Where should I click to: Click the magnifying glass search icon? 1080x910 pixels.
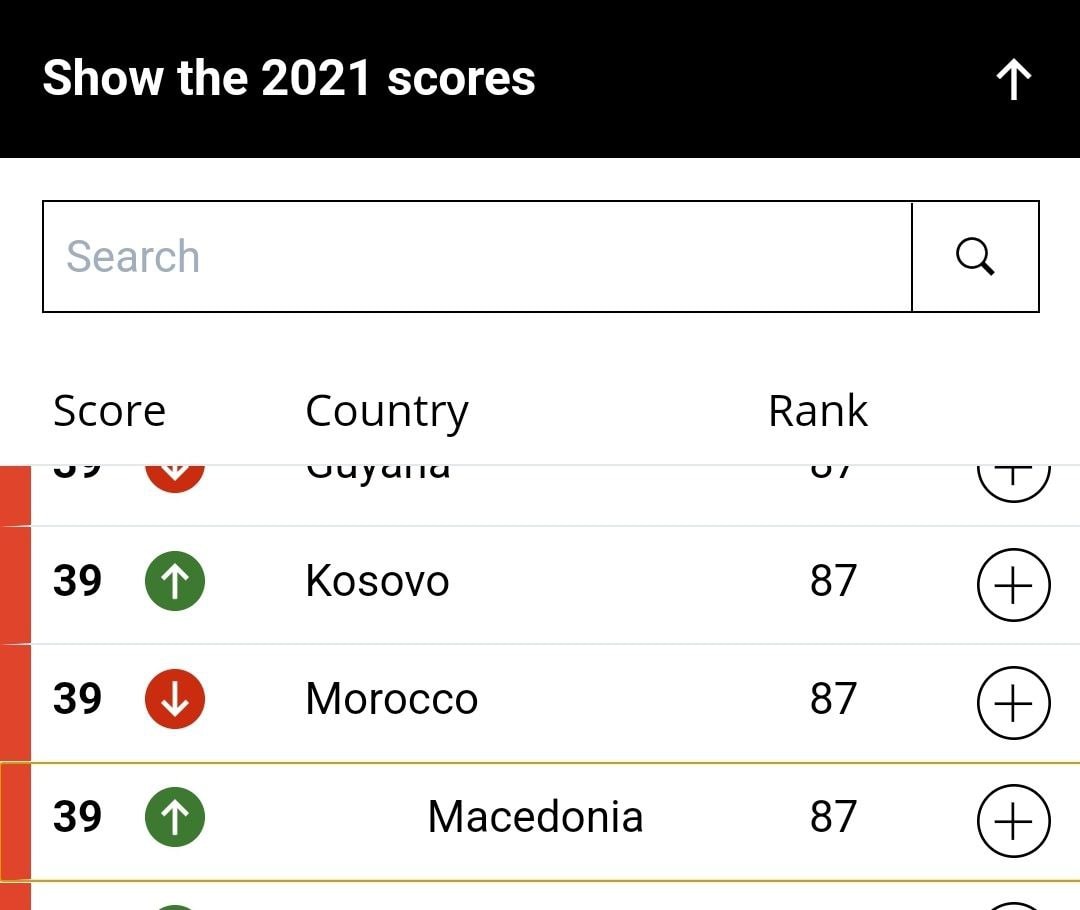975,257
